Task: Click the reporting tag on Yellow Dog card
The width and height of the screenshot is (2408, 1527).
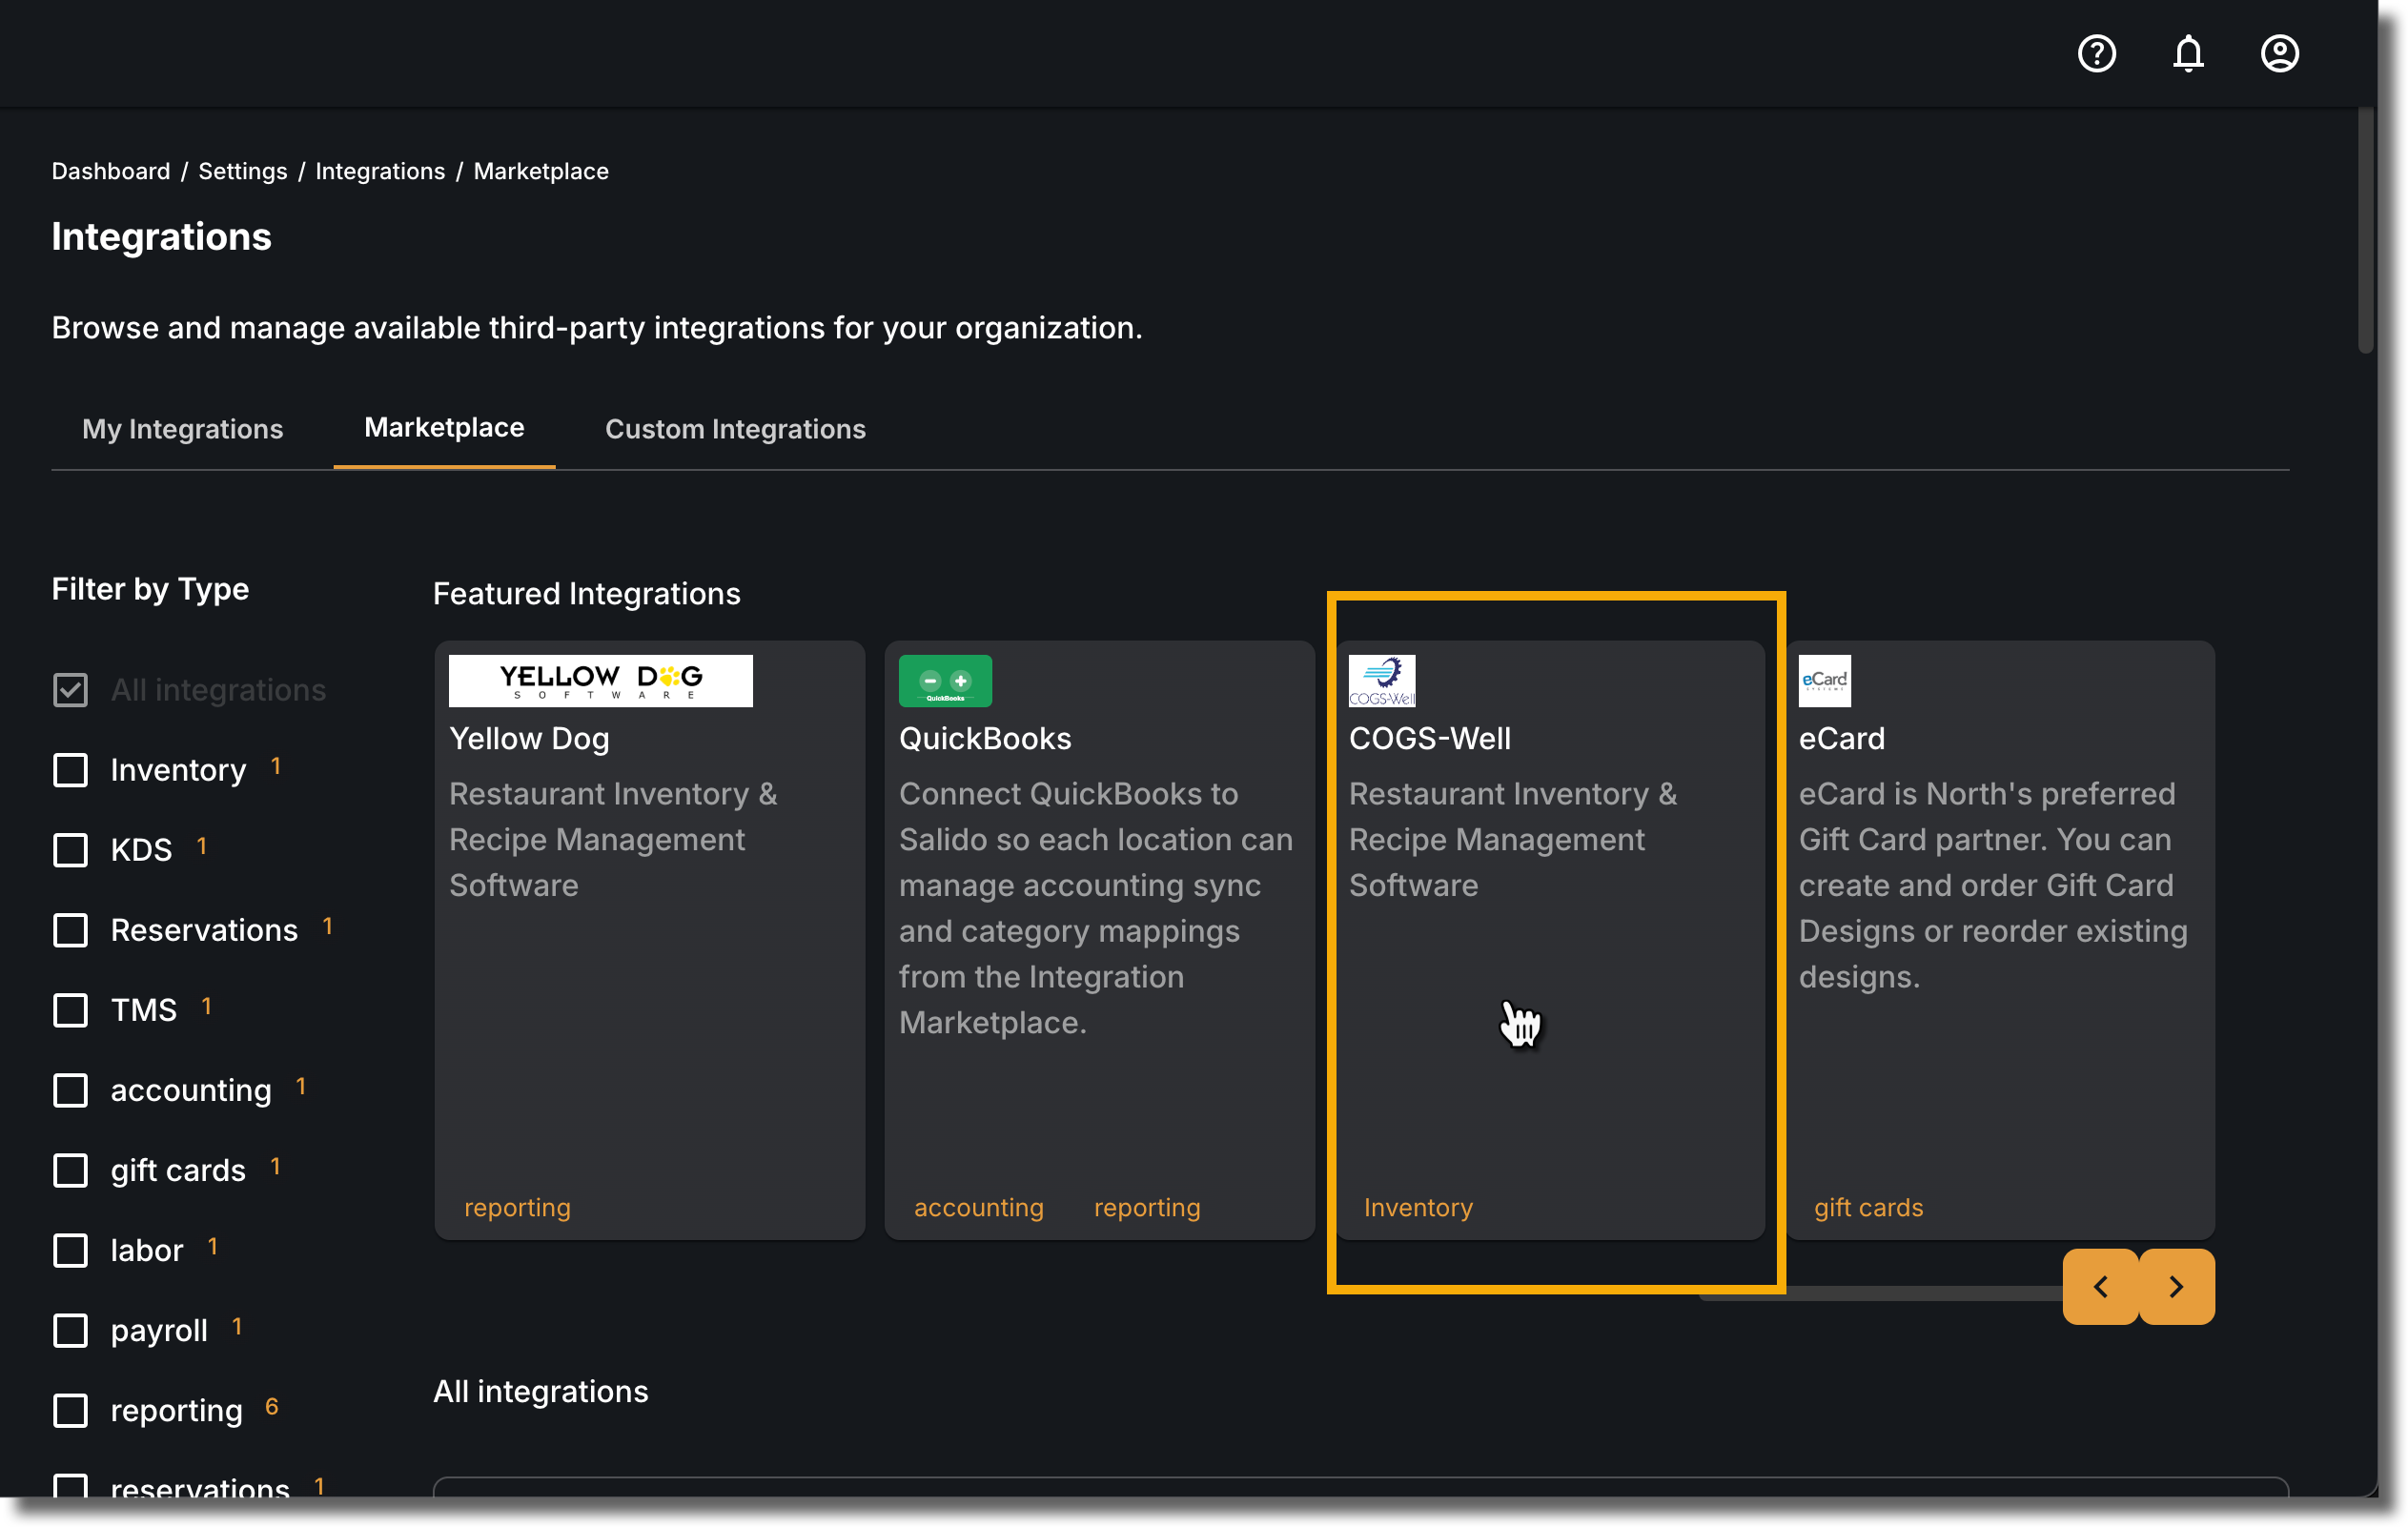Action: pyautogui.click(x=517, y=1207)
